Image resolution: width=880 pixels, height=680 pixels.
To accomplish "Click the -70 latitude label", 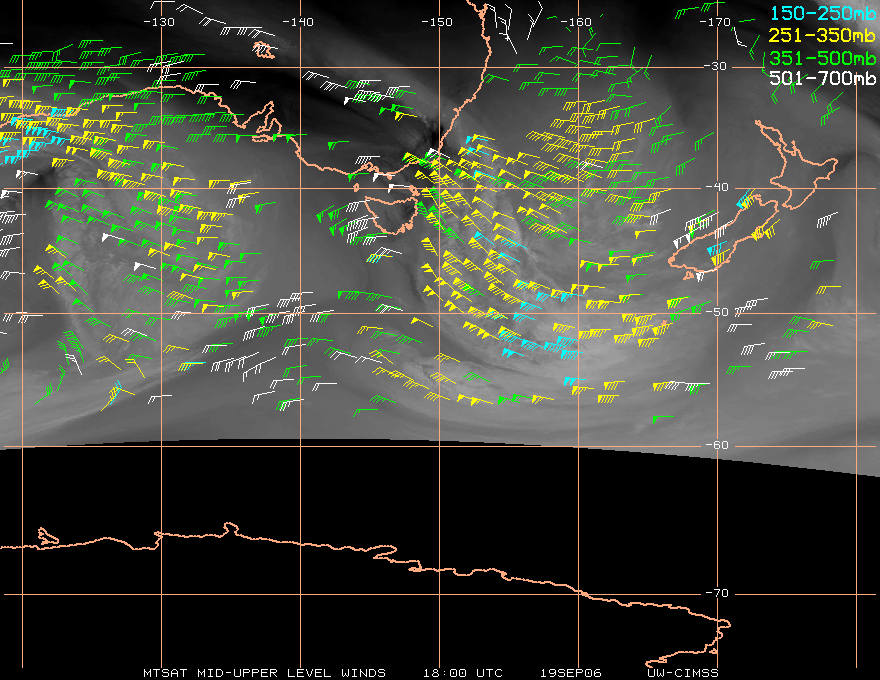I will (717, 593).
